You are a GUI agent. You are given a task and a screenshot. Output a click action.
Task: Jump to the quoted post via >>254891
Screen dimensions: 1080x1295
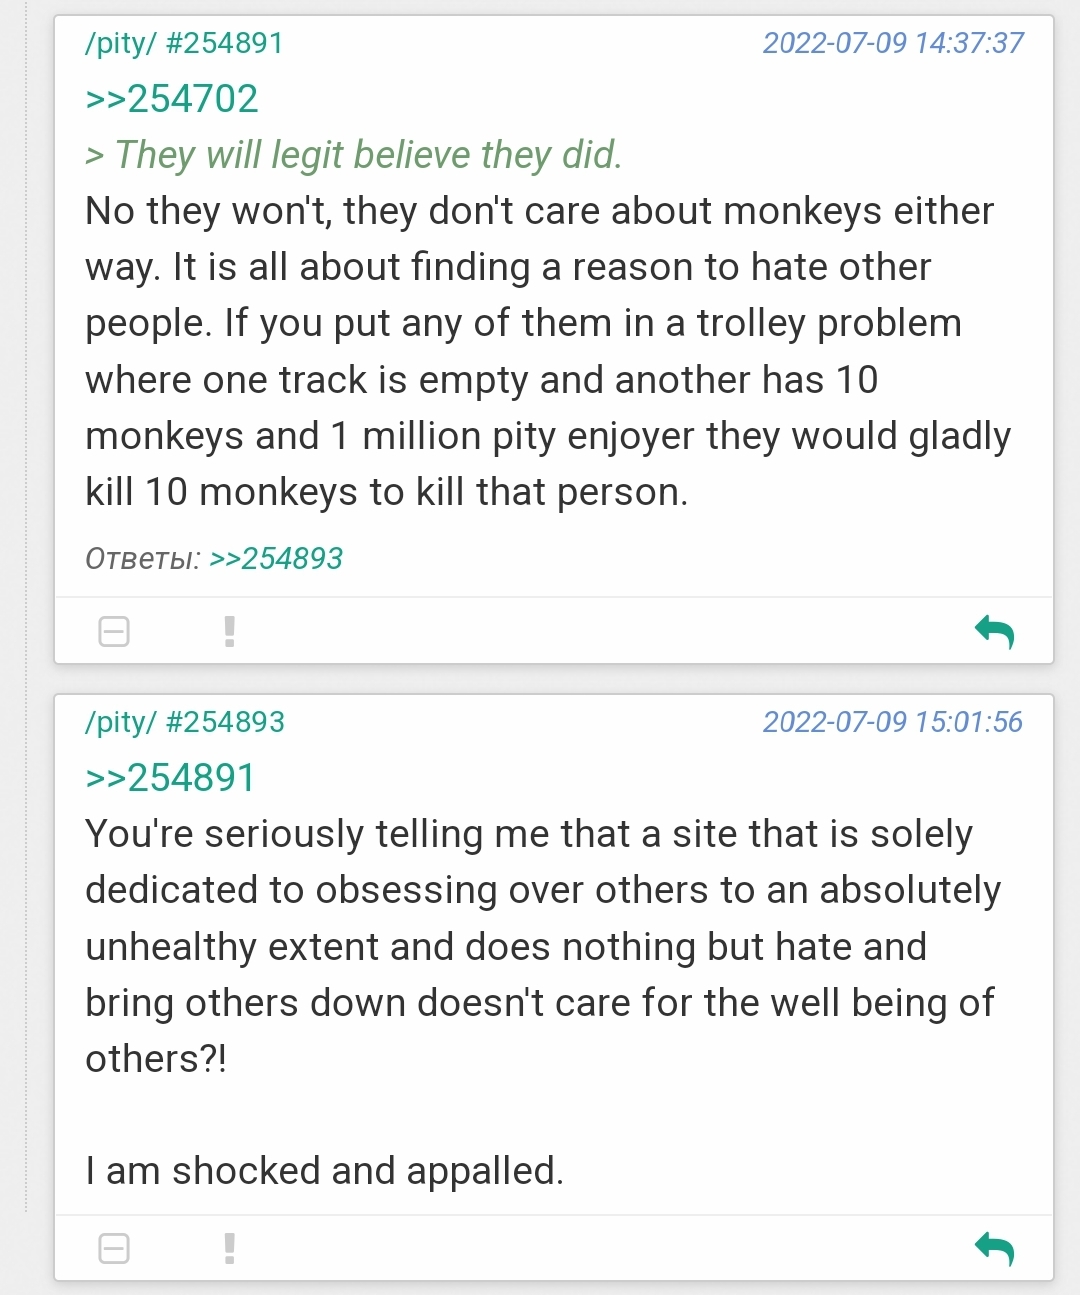point(171,778)
